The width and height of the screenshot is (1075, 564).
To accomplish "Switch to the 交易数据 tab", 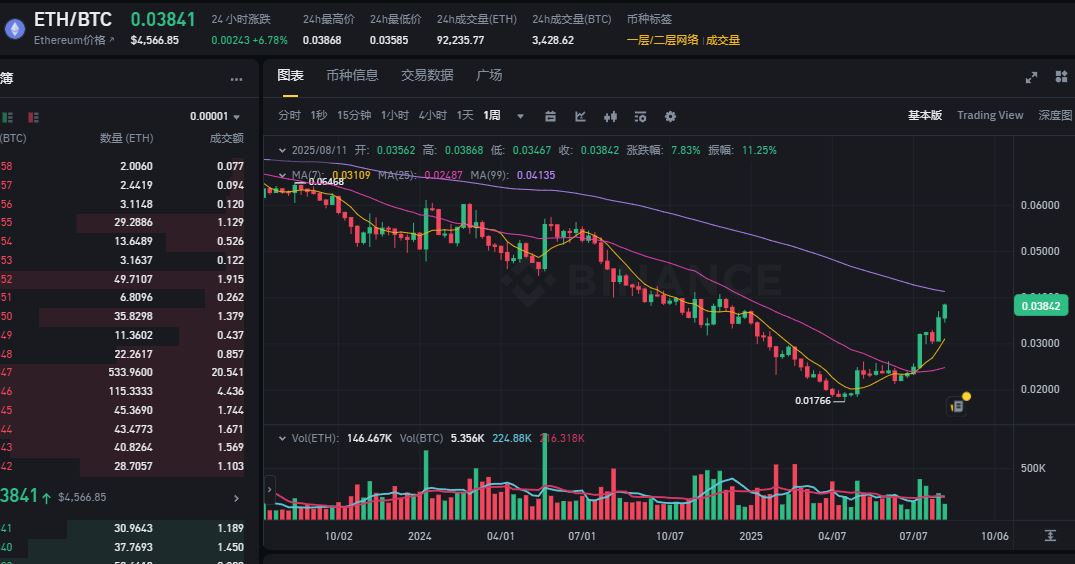I will (x=427, y=75).
